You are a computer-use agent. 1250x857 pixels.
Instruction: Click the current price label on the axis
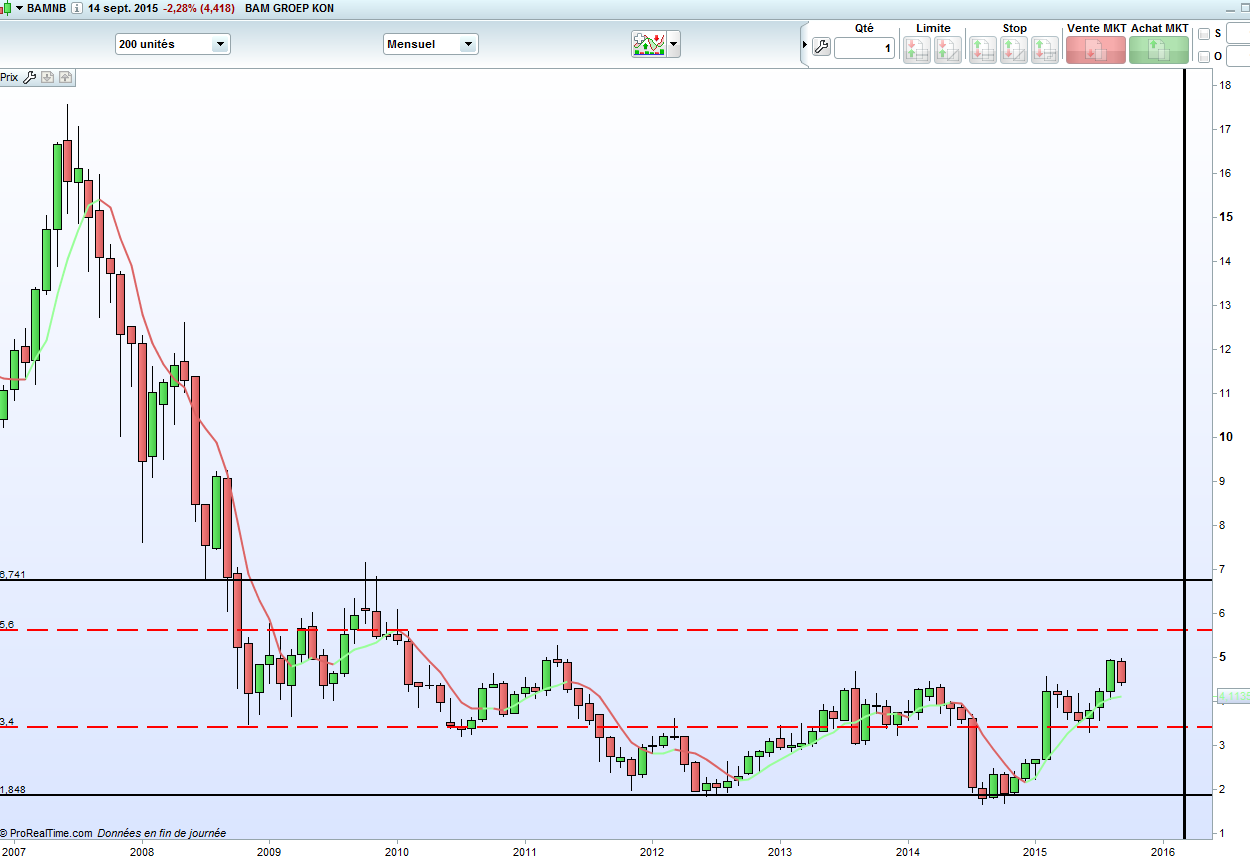(x=1231, y=696)
